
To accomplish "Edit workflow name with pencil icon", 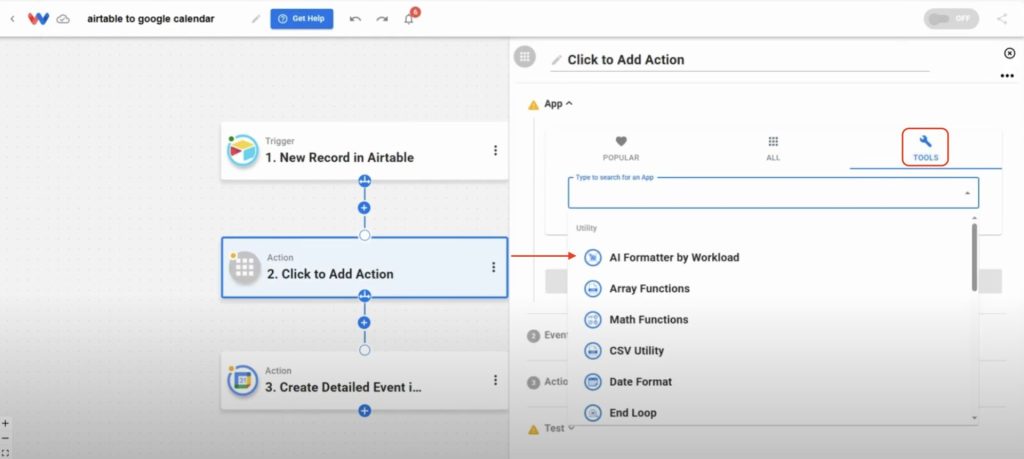I will (255, 19).
